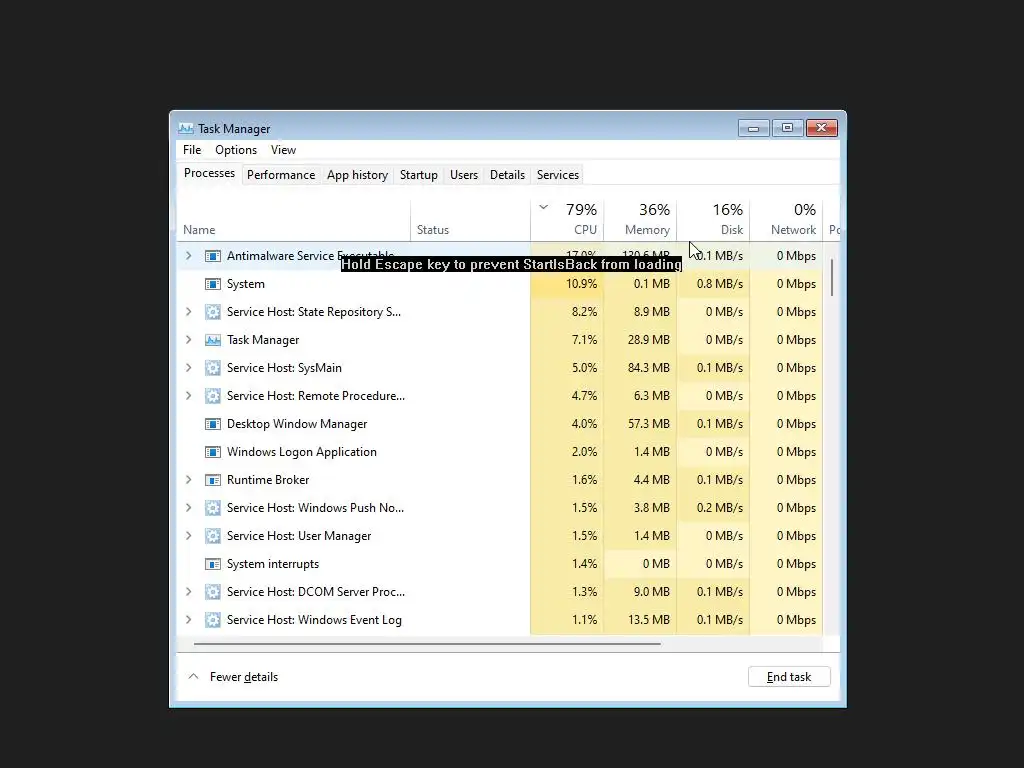Close the Task Manager window
Image resolution: width=1024 pixels, height=768 pixels.
[x=822, y=128]
